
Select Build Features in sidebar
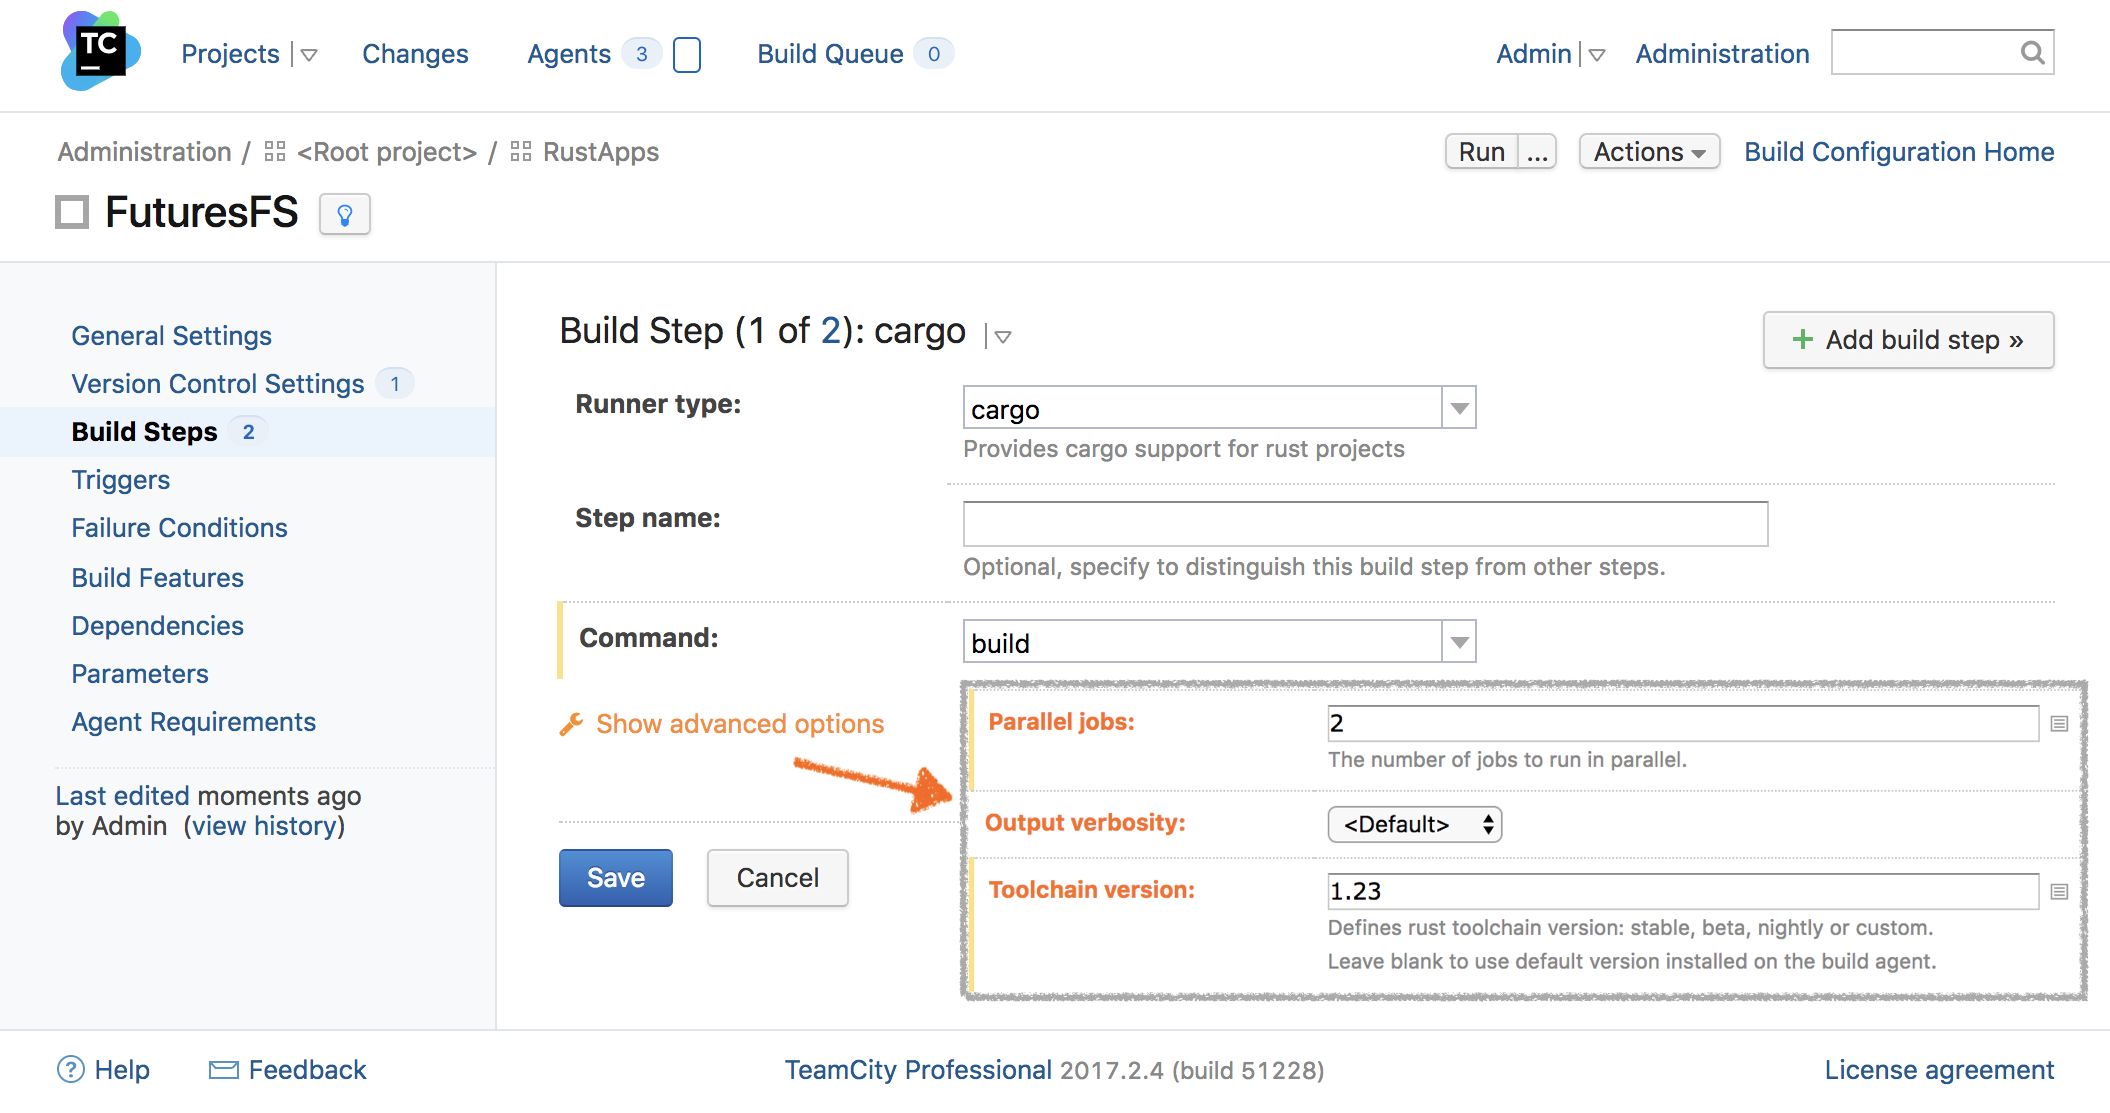tap(158, 578)
